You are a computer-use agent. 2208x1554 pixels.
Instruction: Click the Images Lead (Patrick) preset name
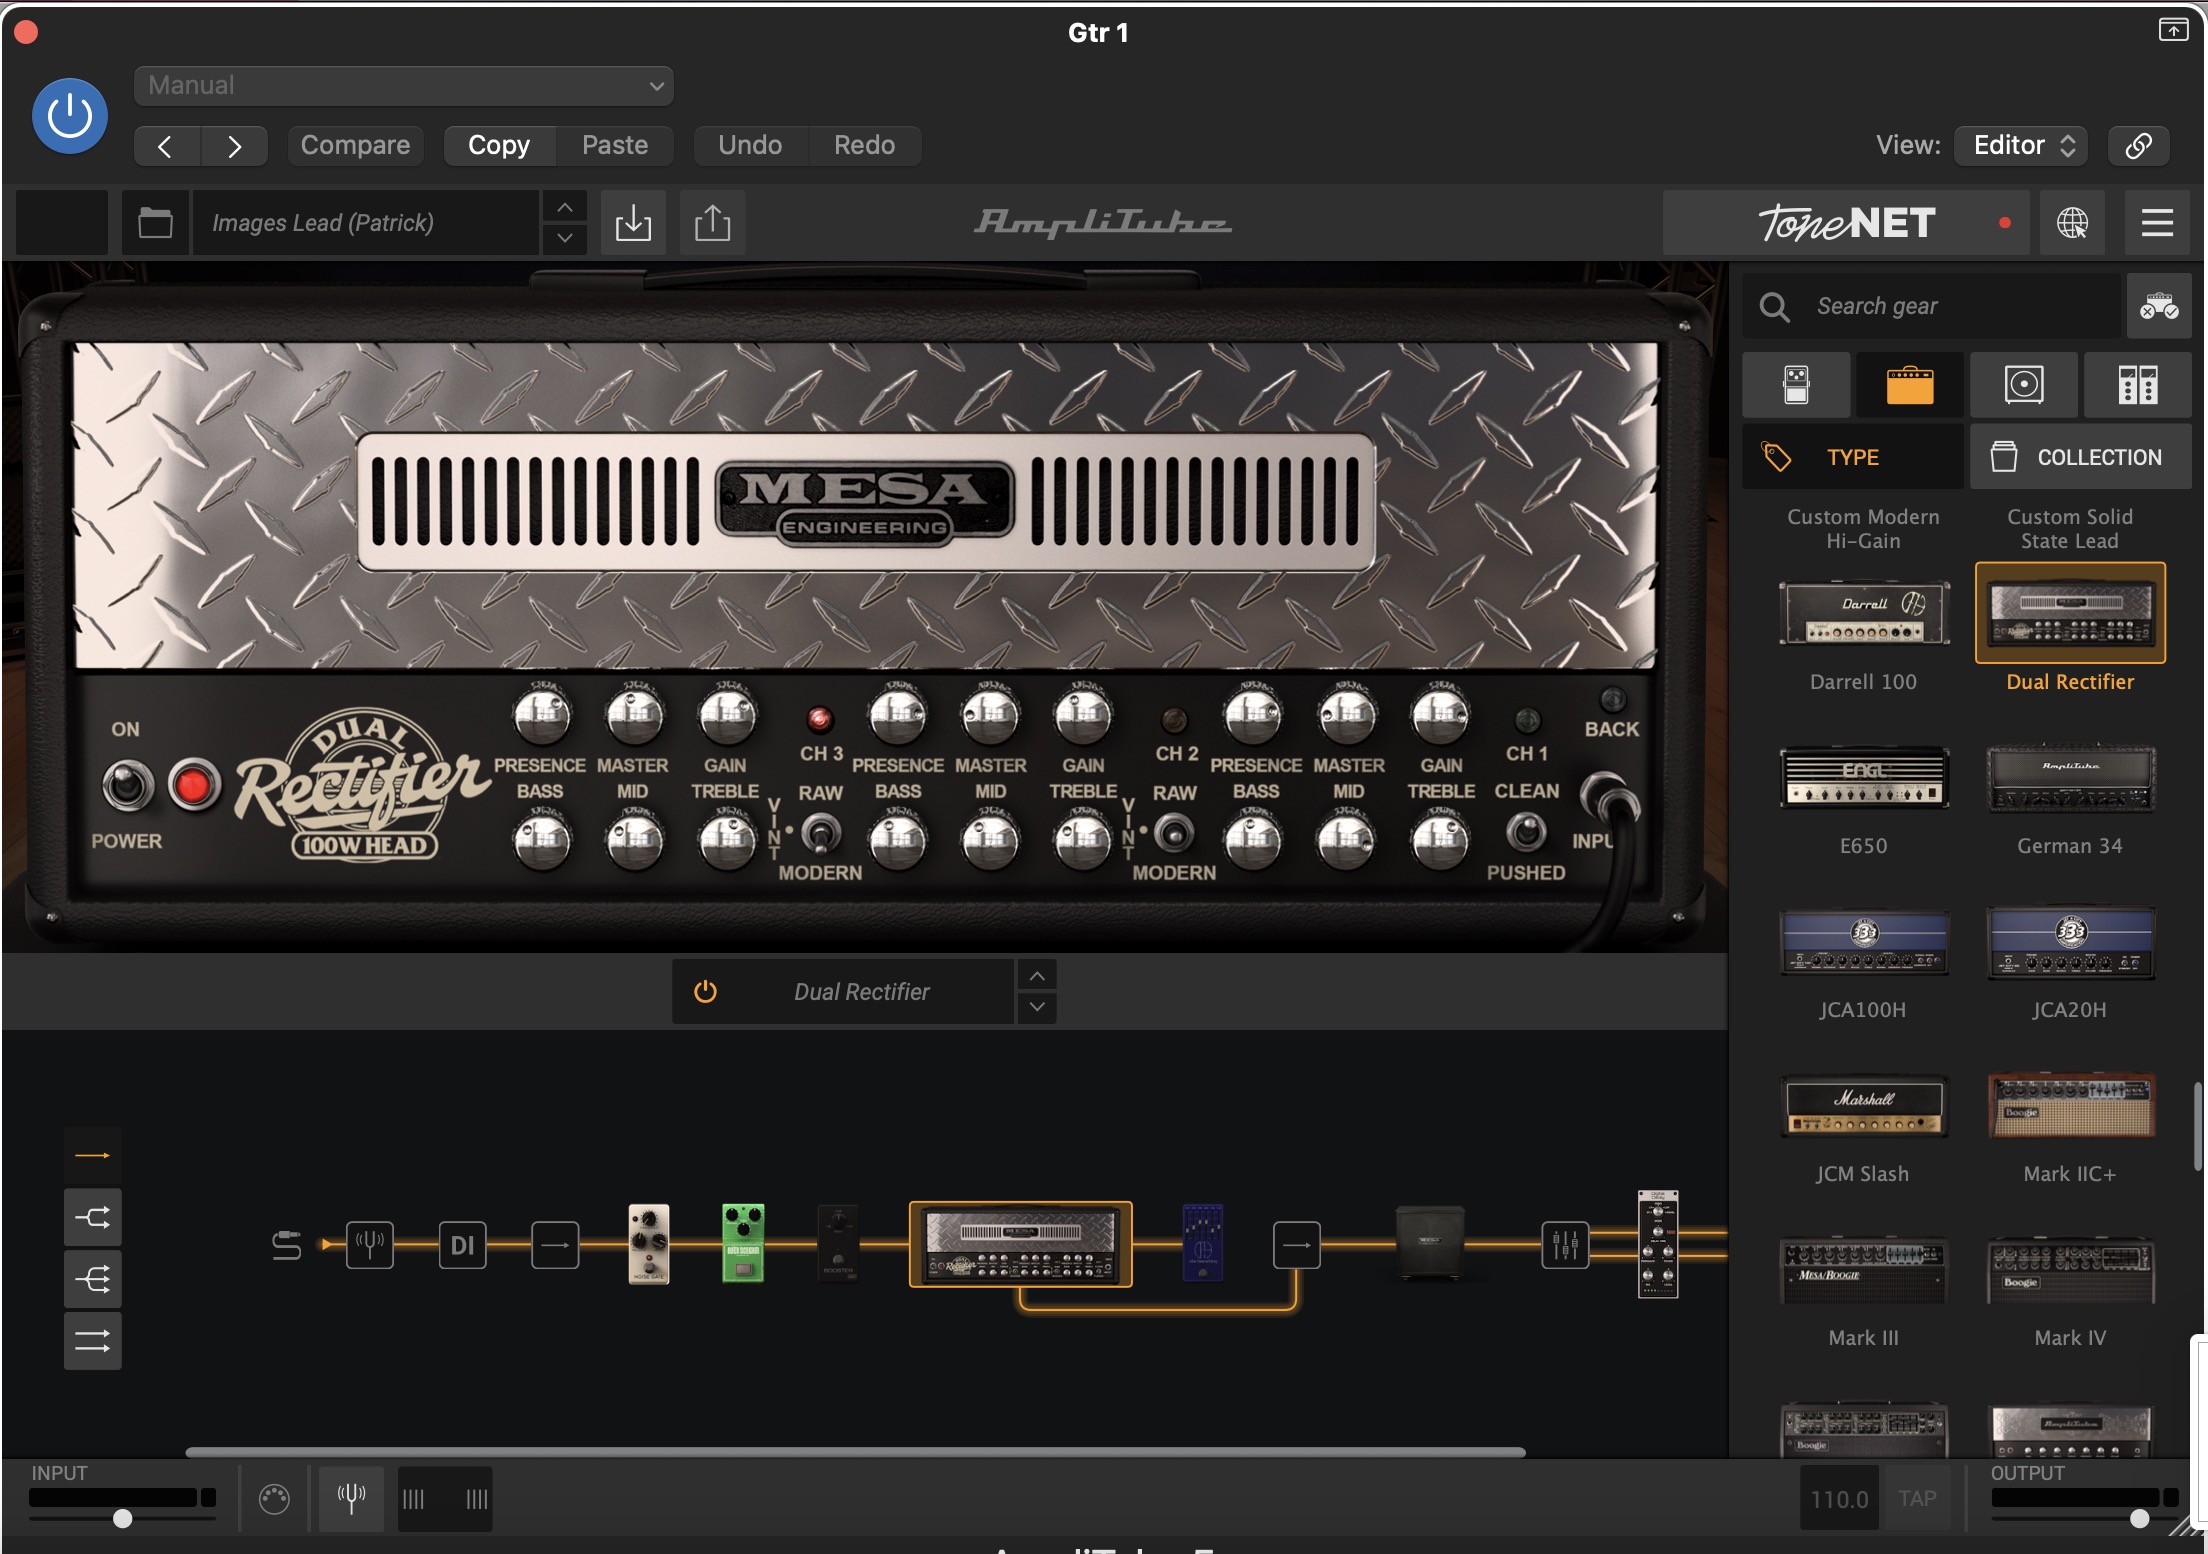tap(365, 222)
